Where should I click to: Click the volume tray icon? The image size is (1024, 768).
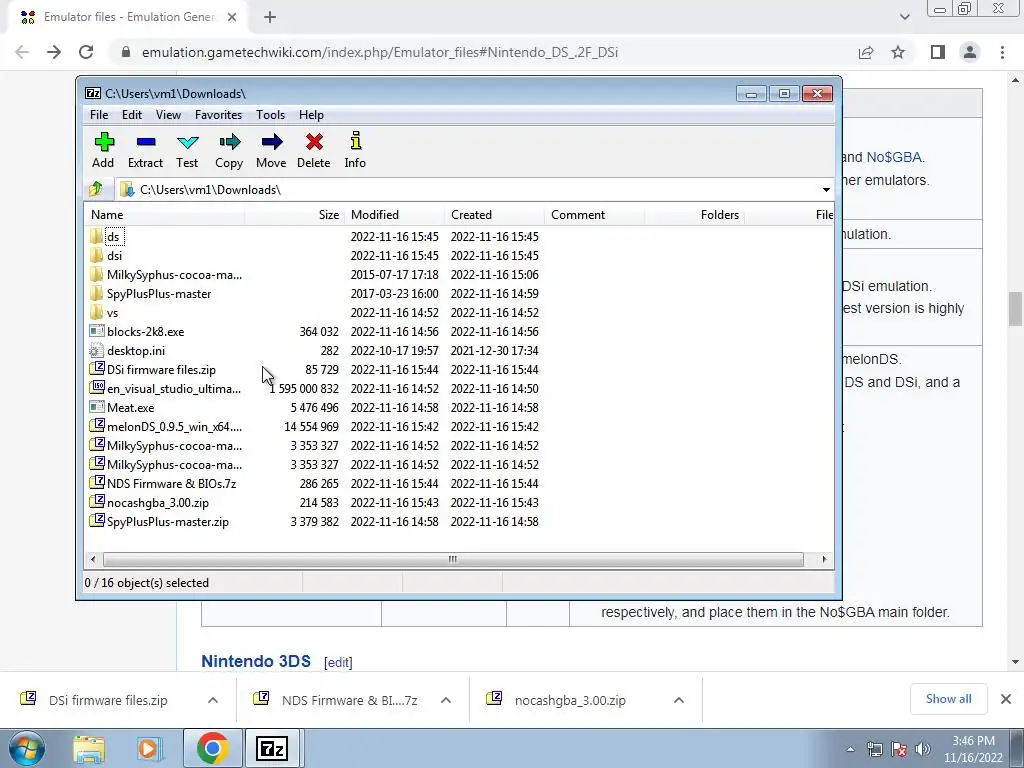(923, 749)
